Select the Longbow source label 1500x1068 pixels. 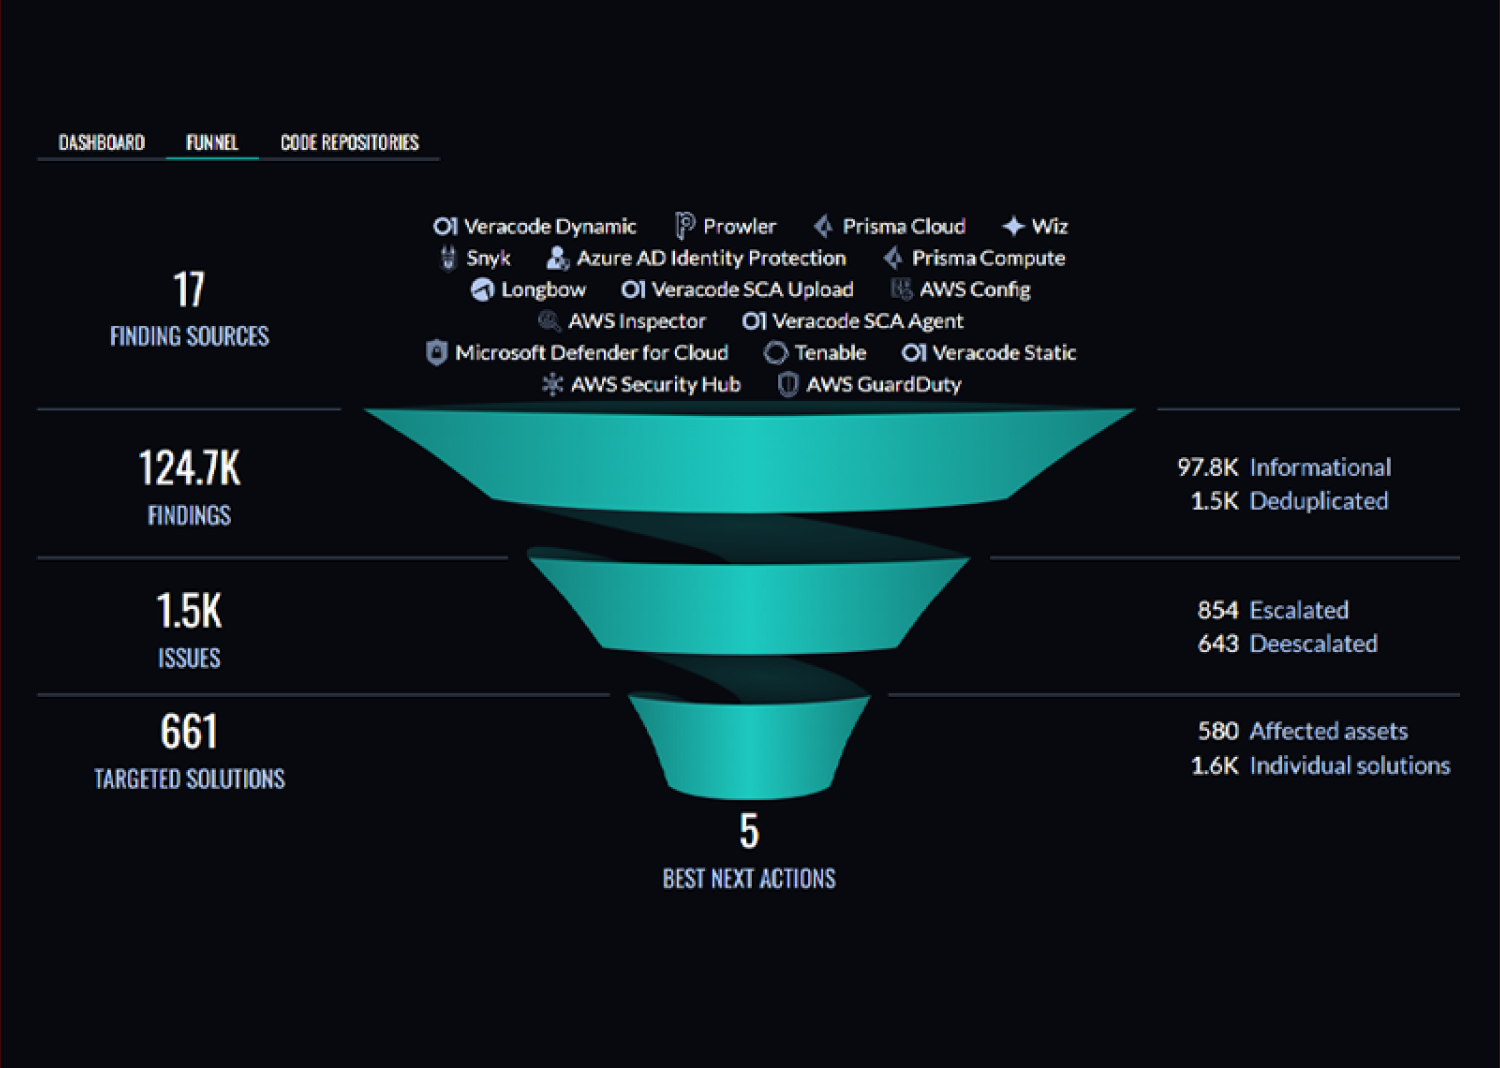coord(543,289)
